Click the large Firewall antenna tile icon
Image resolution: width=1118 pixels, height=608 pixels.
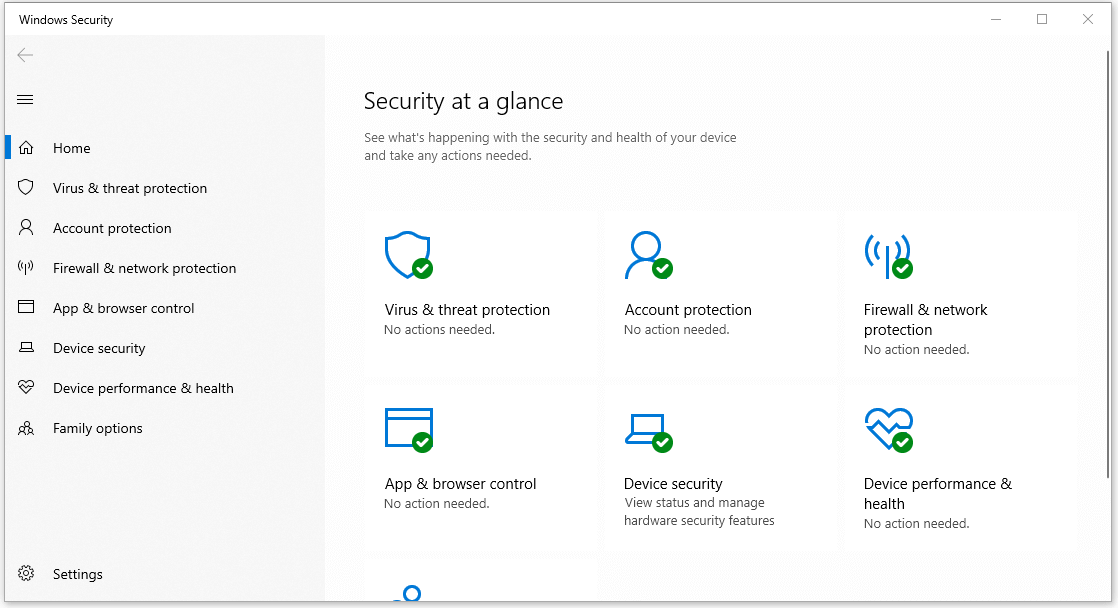pyautogui.click(x=888, y=256)
